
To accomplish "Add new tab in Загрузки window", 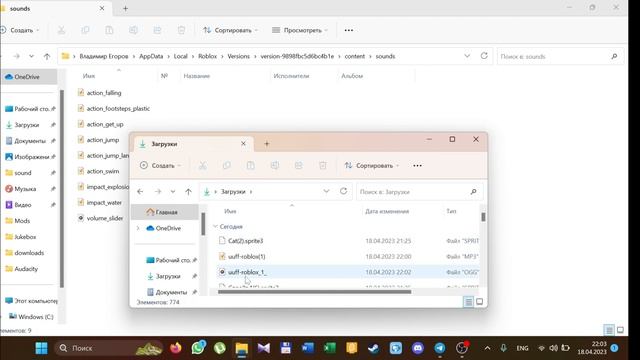I will 267,144.
